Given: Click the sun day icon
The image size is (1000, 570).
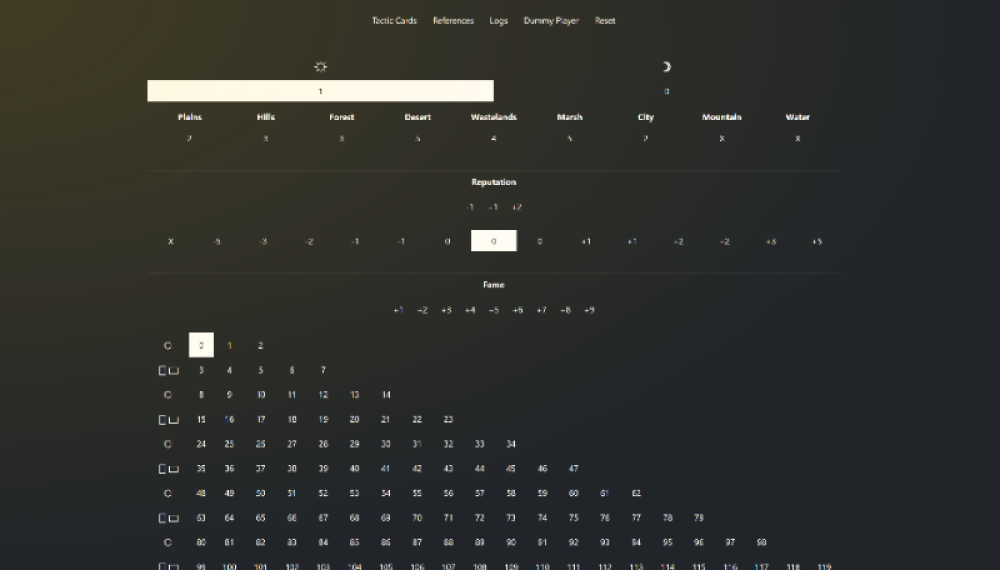Looking at the screenshot, I should (320, 67).
